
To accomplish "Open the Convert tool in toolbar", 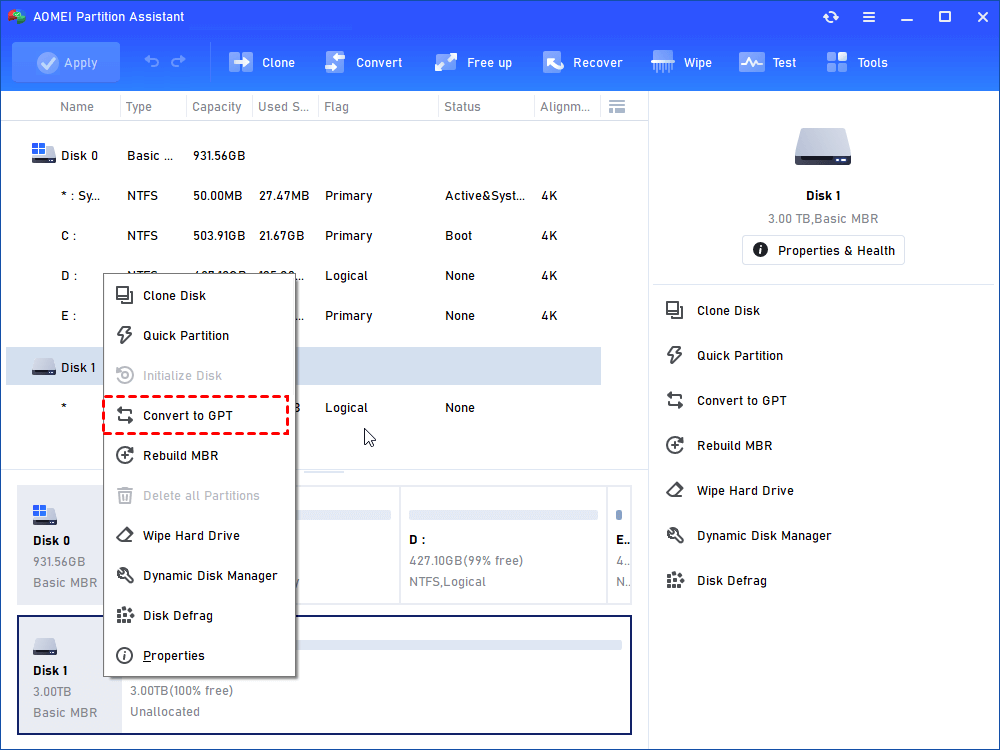I will coord(336,62).
